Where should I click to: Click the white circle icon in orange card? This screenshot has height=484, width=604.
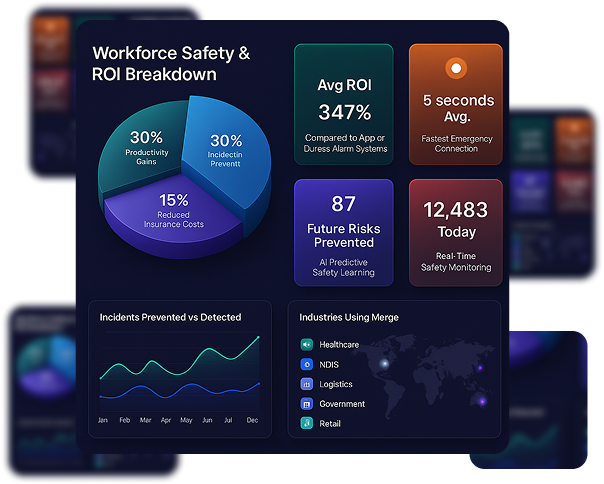[x=455, y=69]
